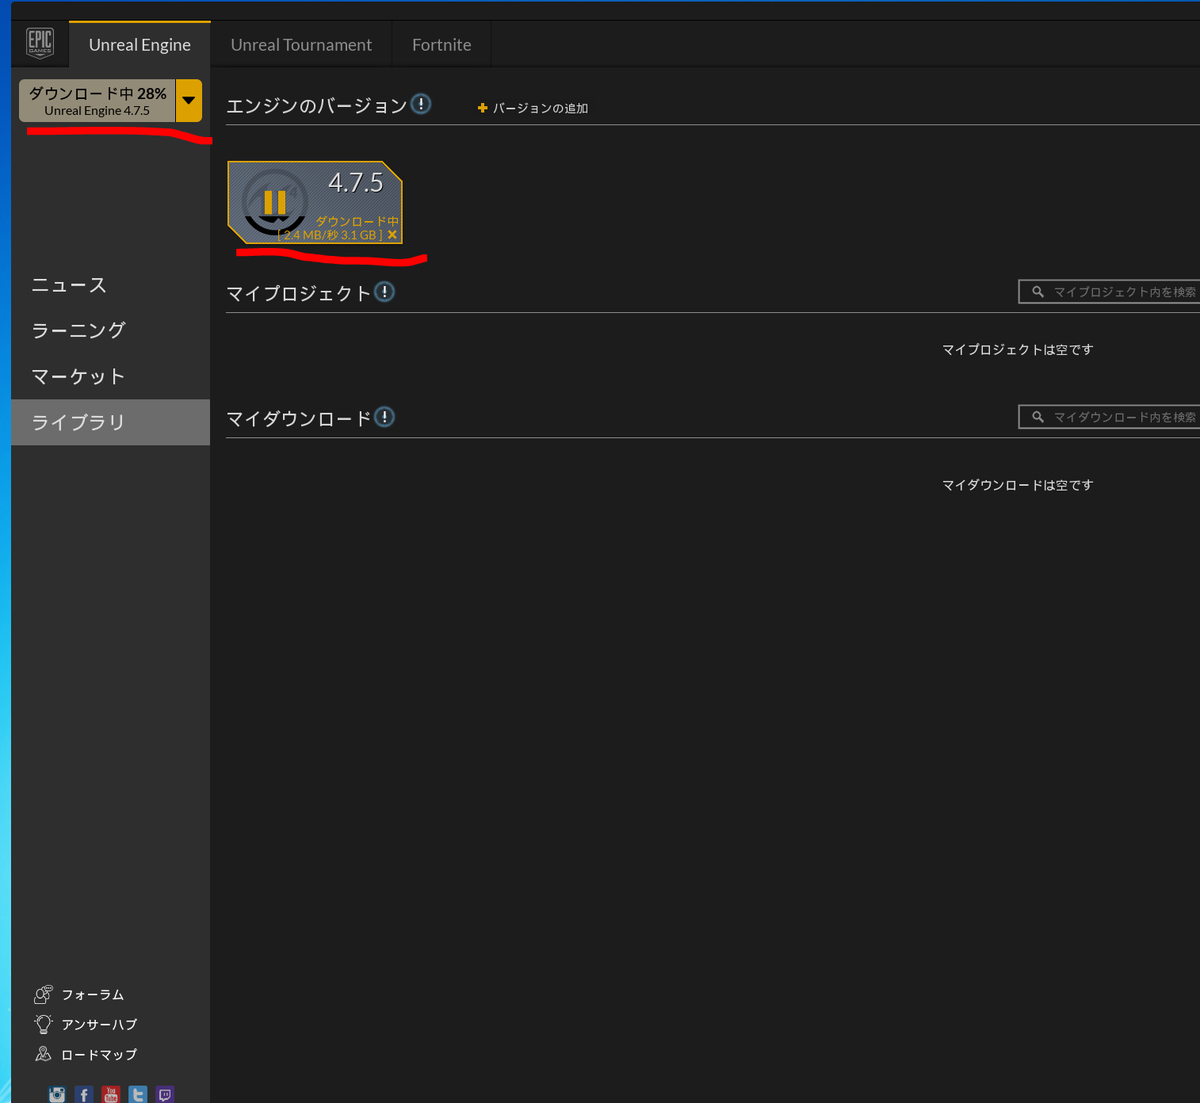Click info icon beside エンジンのバージョン

tap(421, 104)
